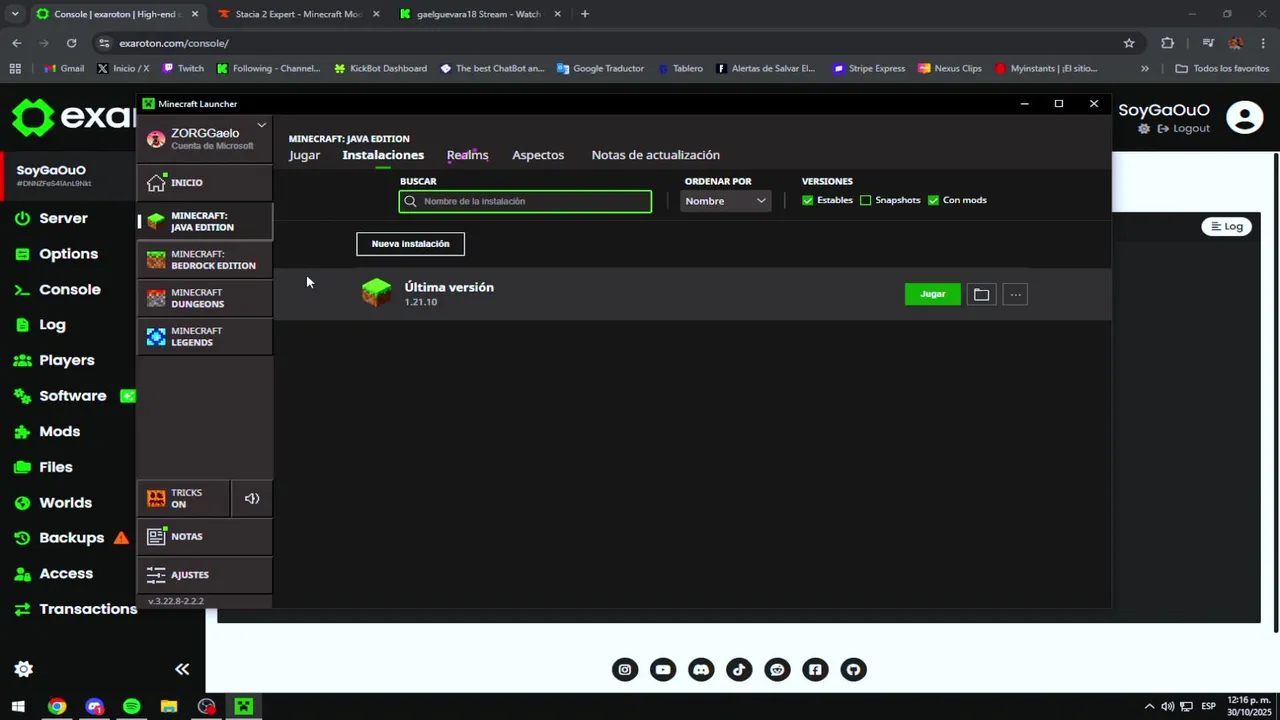Open exaroton Instagram footer icon

pos(625,670)
